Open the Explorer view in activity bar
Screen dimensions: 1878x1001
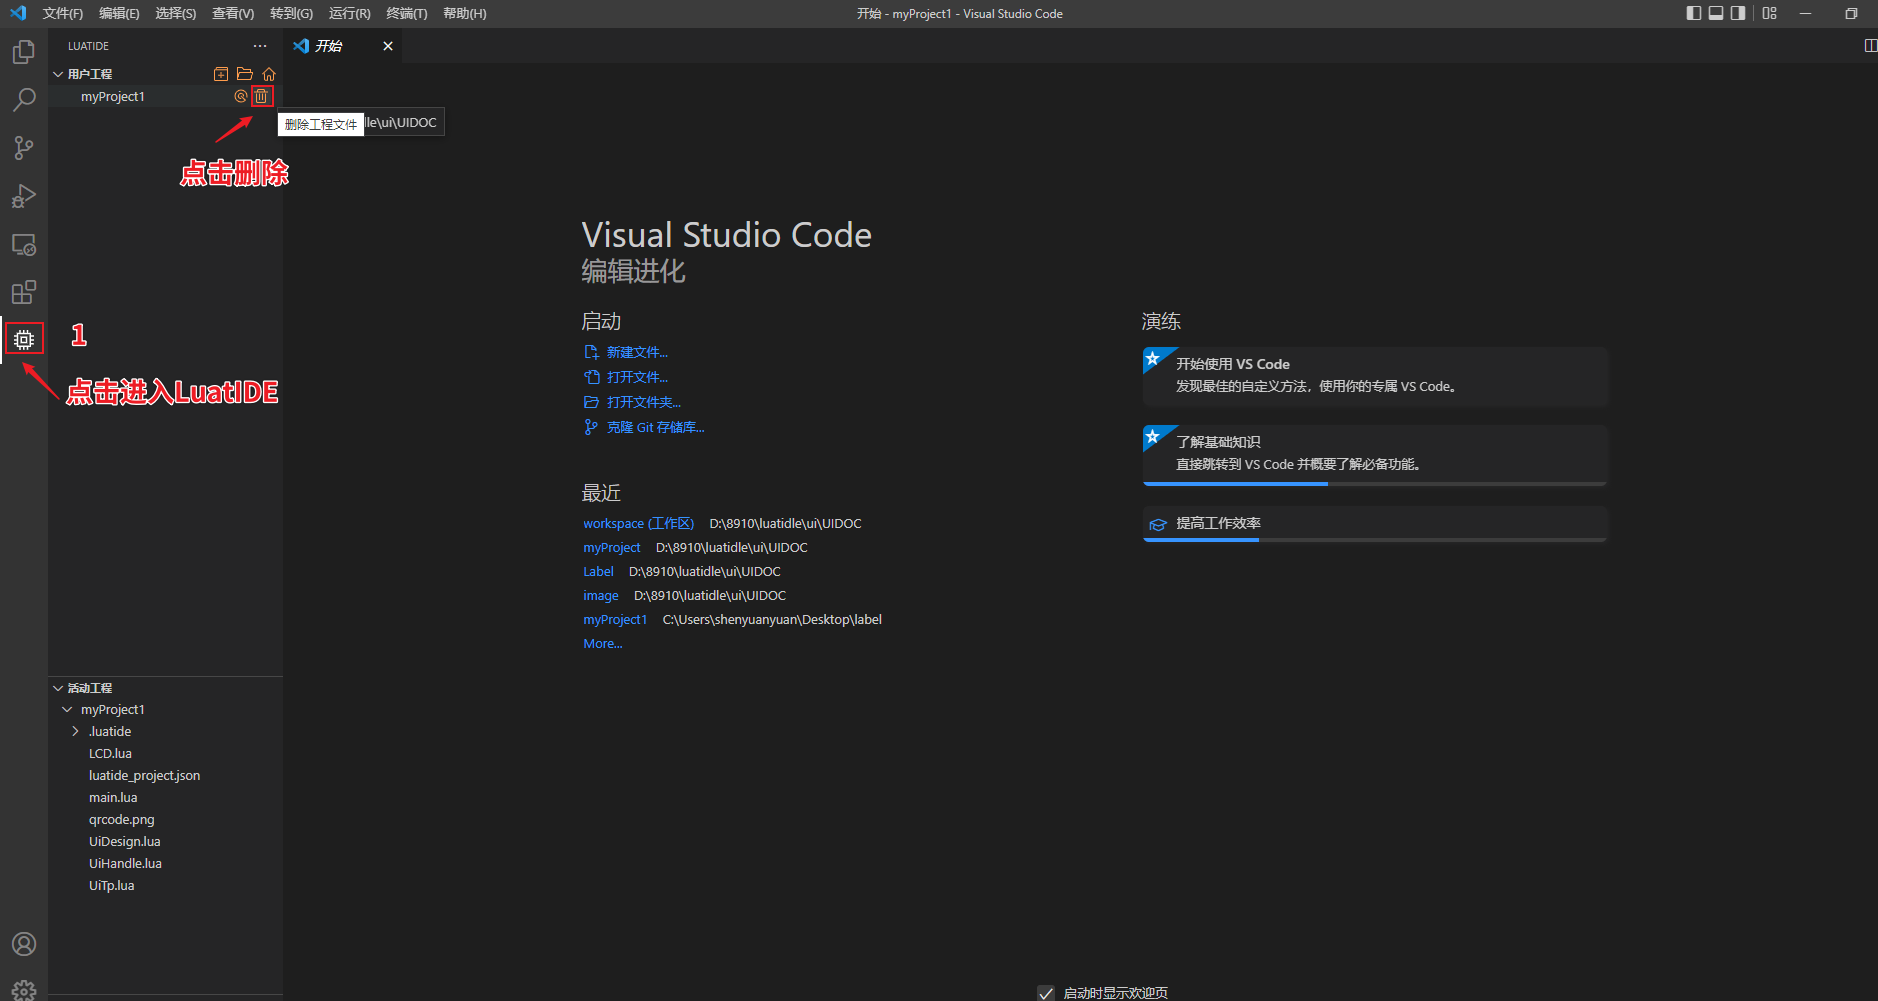click(x=24, y=52)
